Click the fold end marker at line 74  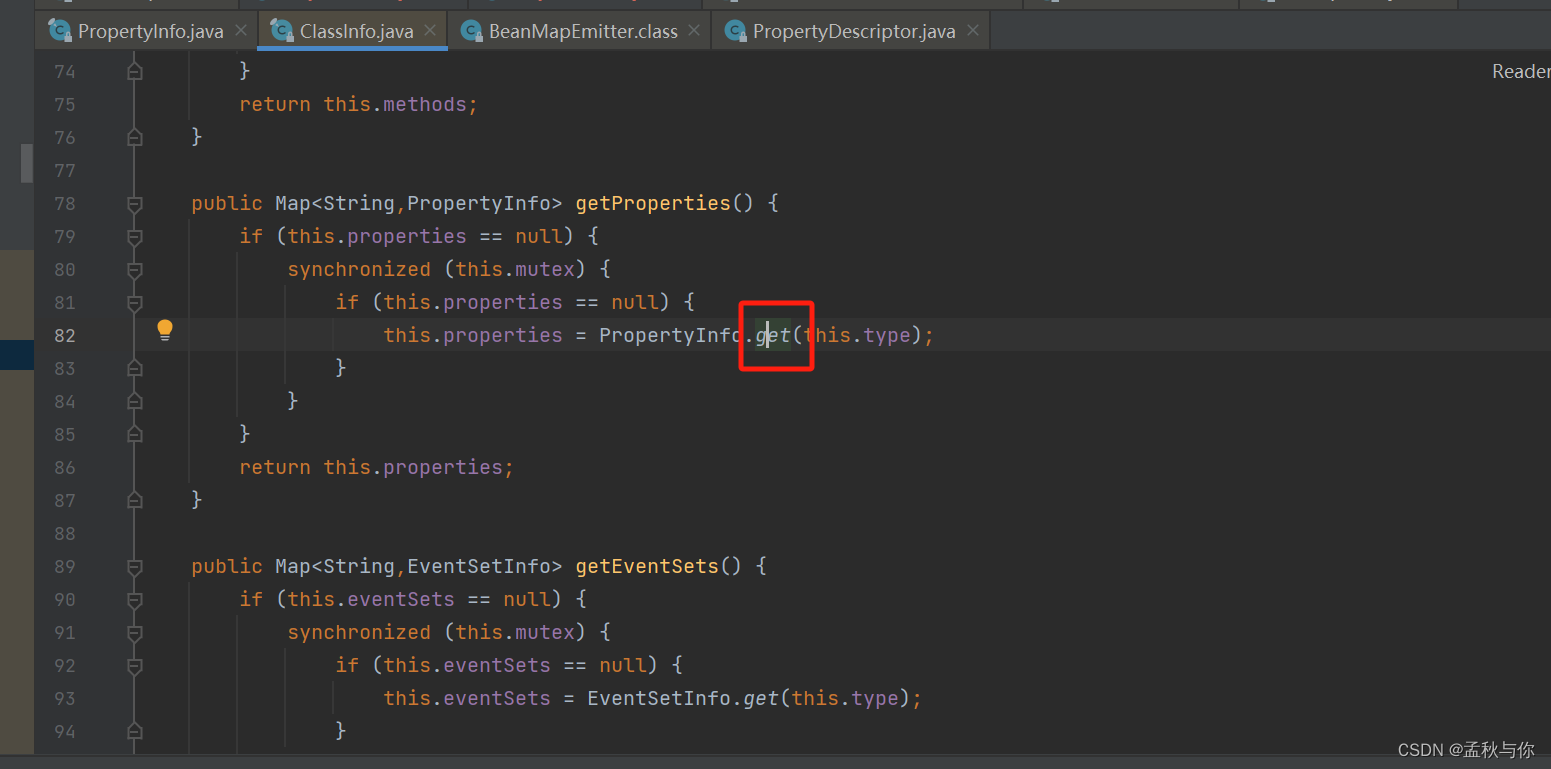[x=135, y=71]
